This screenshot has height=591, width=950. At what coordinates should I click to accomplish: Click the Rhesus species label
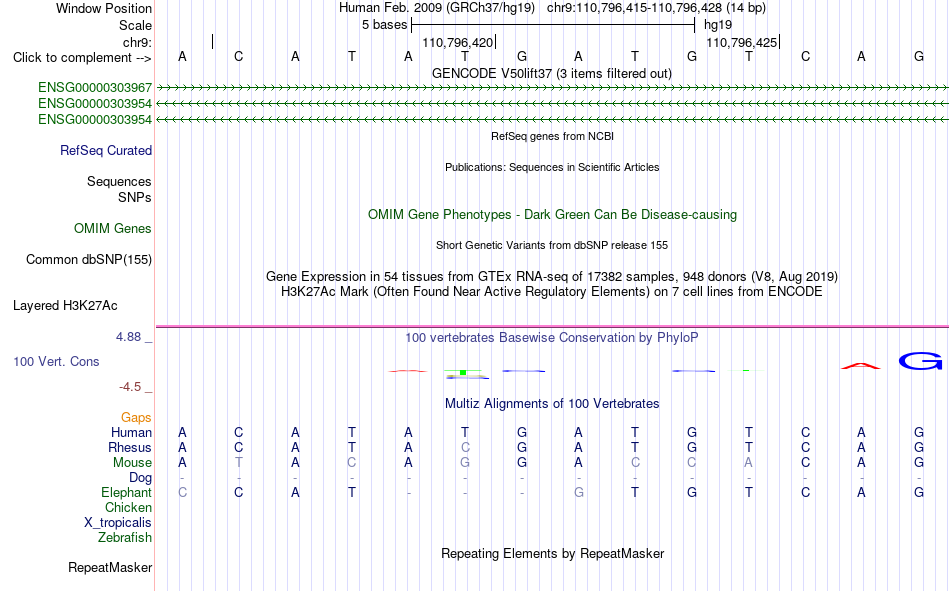pyautogui.click(x=130, y=447)
